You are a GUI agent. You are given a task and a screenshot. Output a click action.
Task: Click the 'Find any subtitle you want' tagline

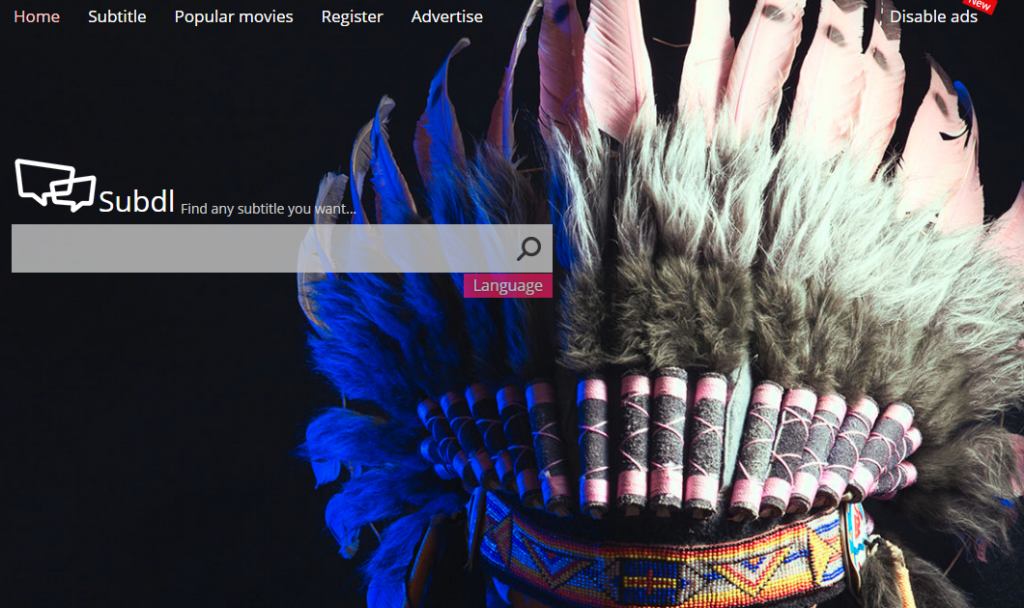click(x=268, y=209)
